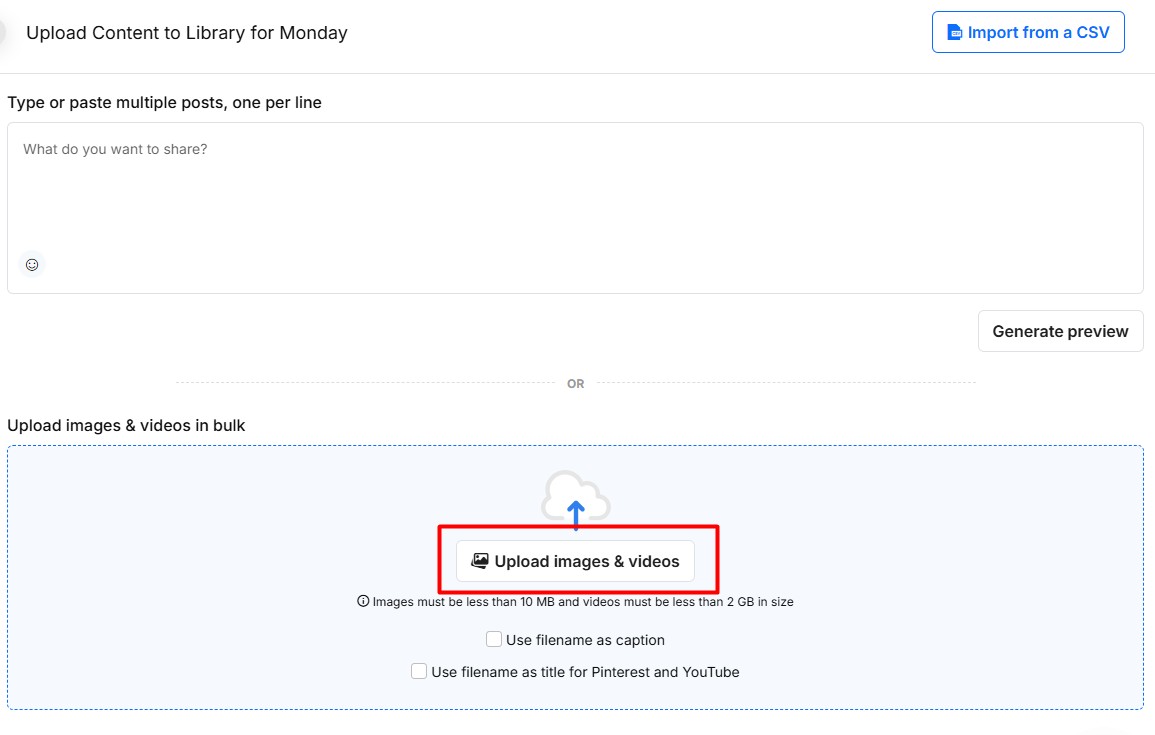Viewport: 1155px width, 735px height.
Task: Enable the "Use filename as caption" checkbox
Action: (493, 638)
